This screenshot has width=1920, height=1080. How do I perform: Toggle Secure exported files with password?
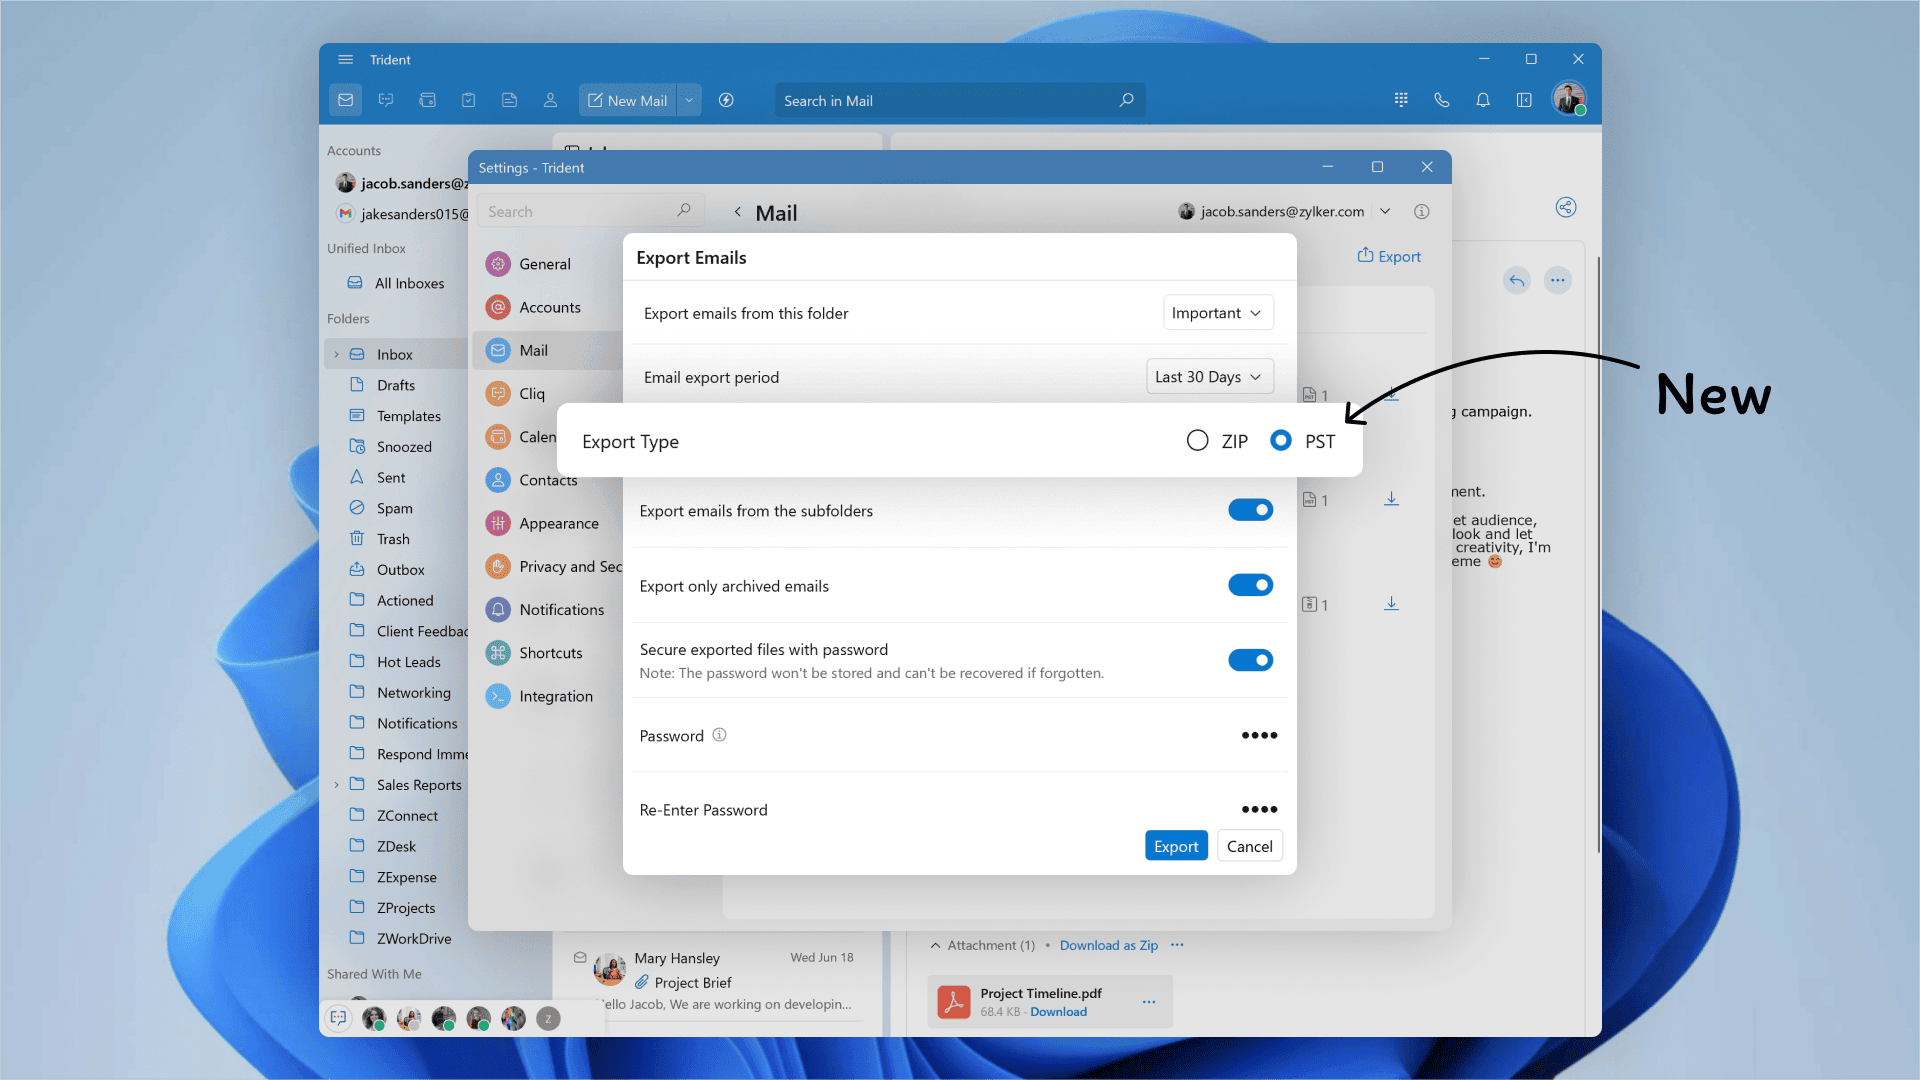(1250, 660)
